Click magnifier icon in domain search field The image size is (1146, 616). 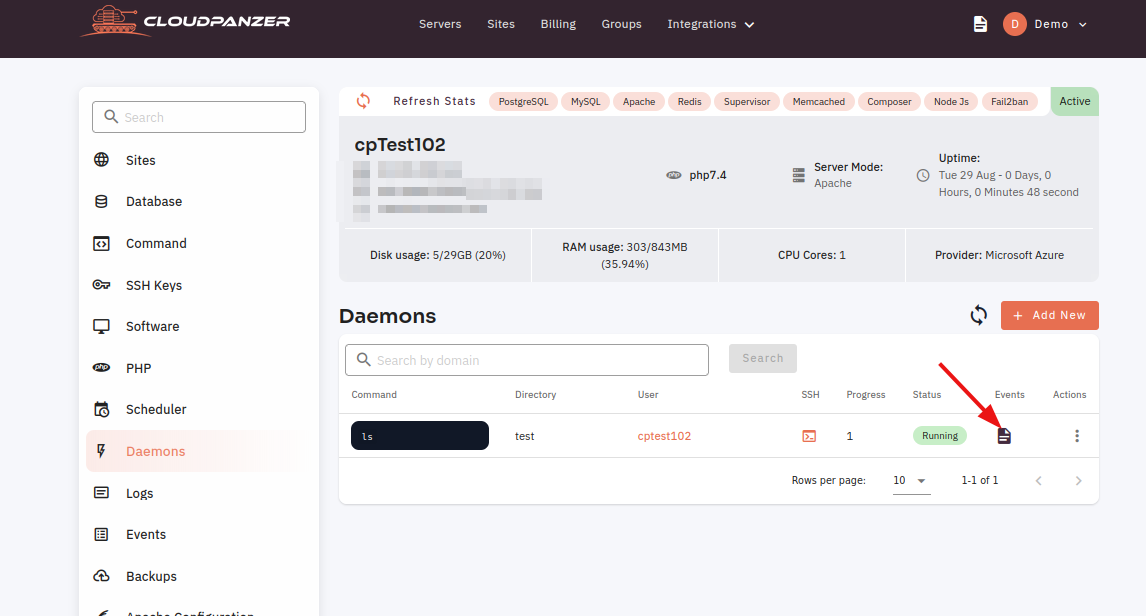[x=363, y=360]
